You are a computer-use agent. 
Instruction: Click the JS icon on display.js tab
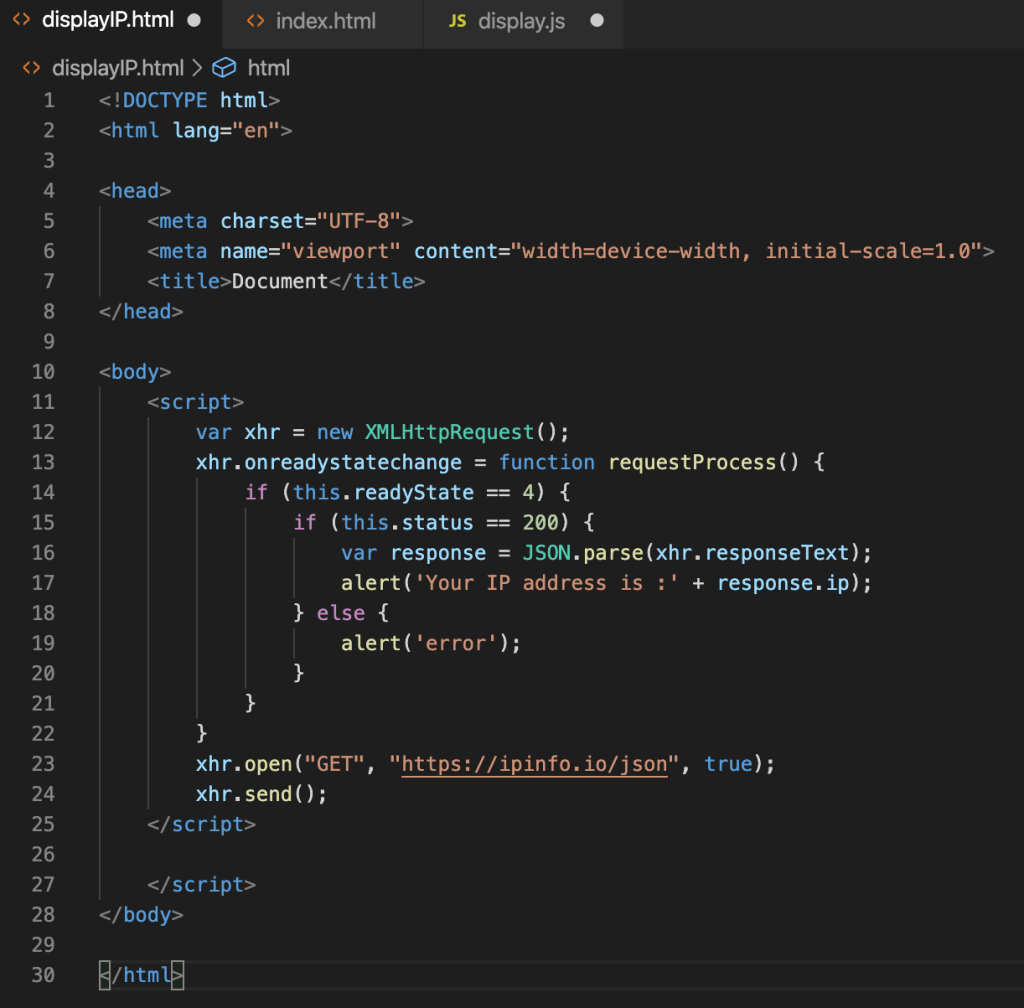457,20
